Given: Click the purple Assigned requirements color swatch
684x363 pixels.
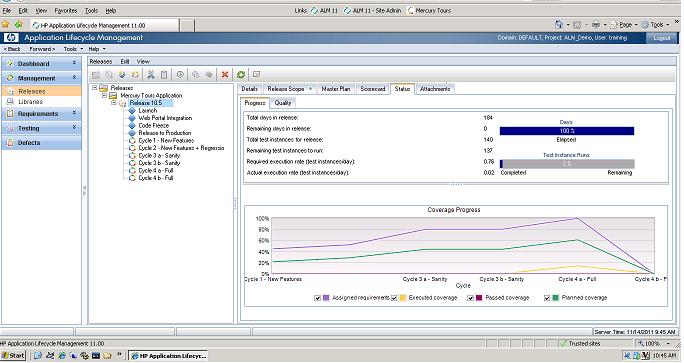Looking at the screenshot, I should [326, 298].
